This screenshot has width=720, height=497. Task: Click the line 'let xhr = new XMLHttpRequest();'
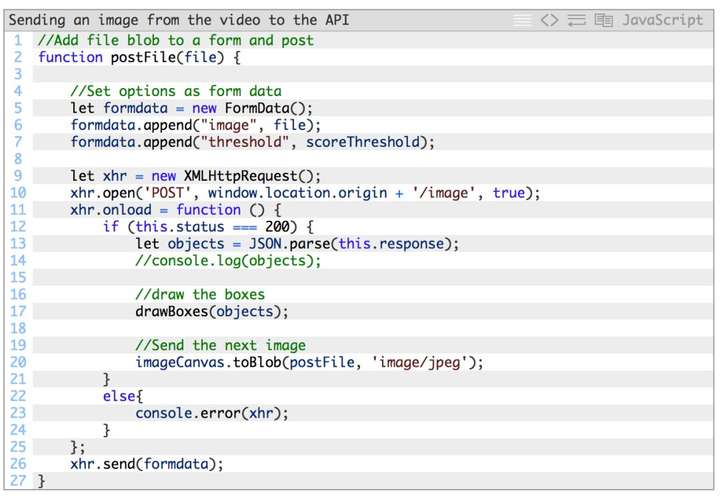(x=196, y=176)
